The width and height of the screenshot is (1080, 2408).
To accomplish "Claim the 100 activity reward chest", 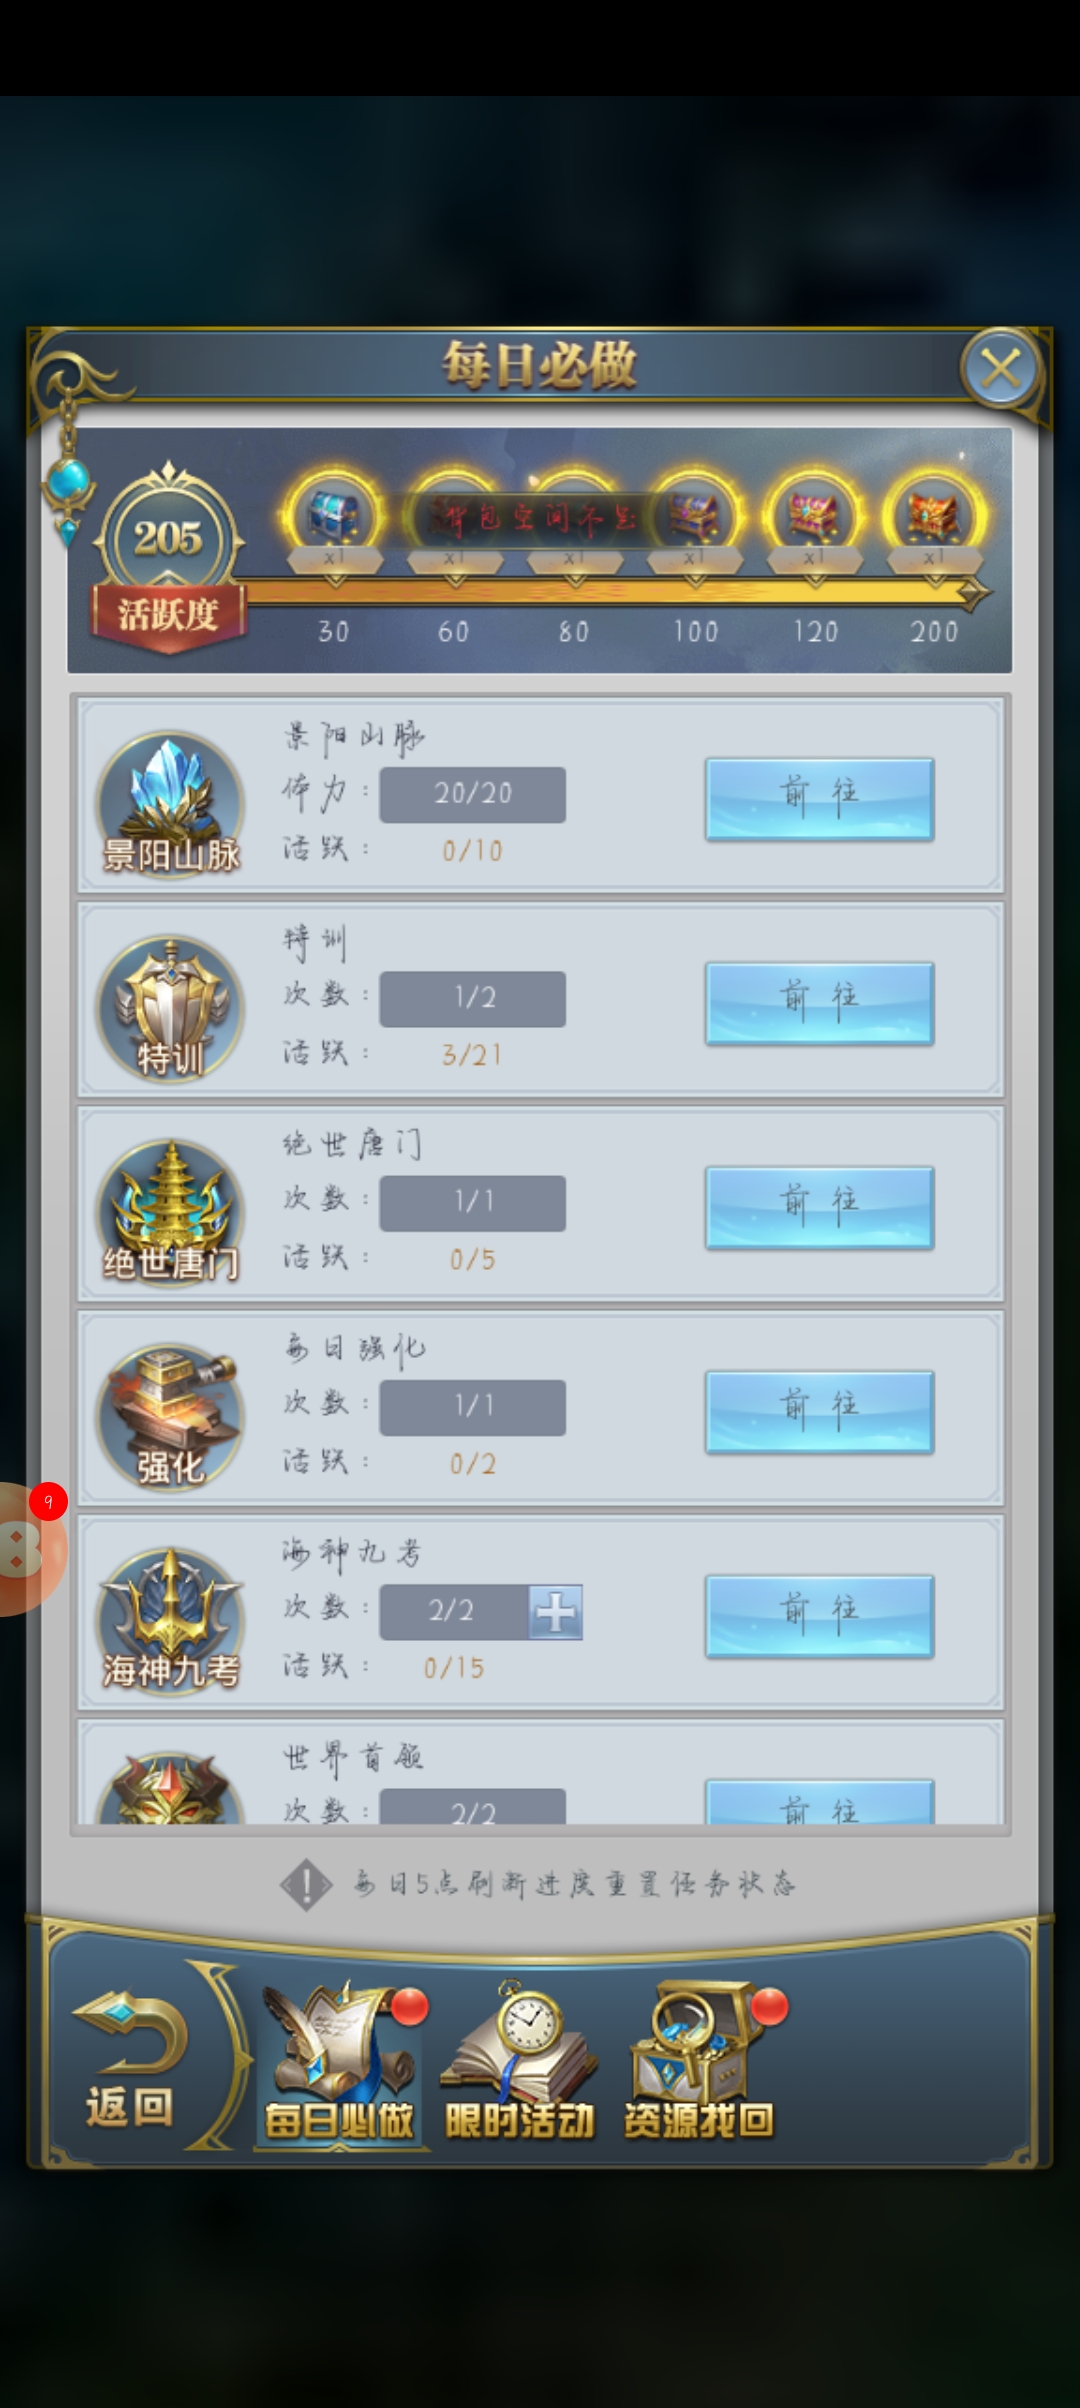I will pyautogui.click(x=694, y=516).
